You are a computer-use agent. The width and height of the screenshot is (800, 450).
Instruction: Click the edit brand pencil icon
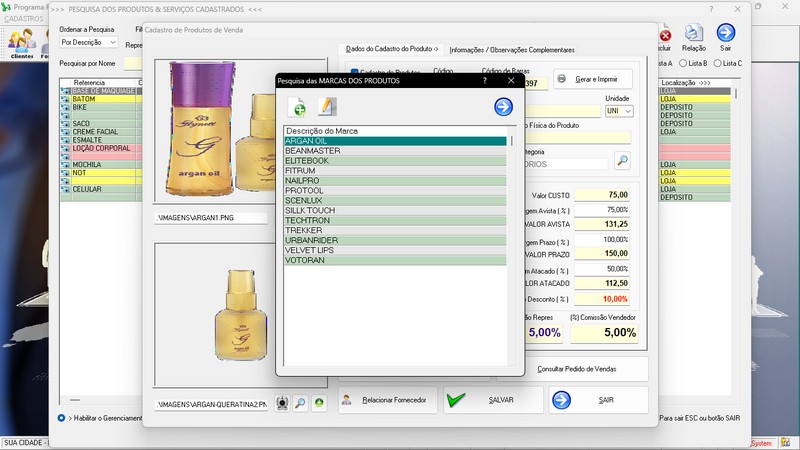pyautogui.click(x=327, y=107)
